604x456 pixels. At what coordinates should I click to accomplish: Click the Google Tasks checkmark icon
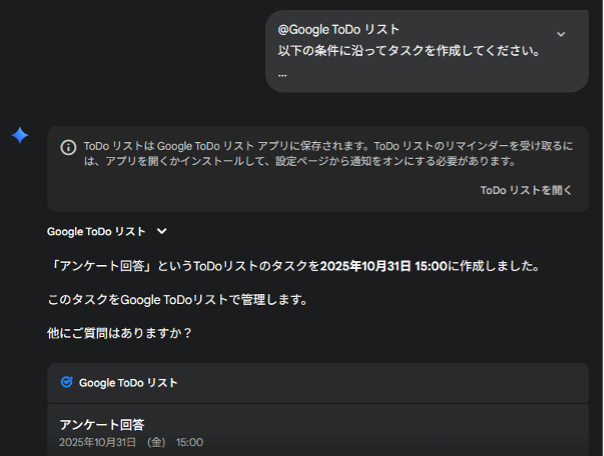(67, 382)
